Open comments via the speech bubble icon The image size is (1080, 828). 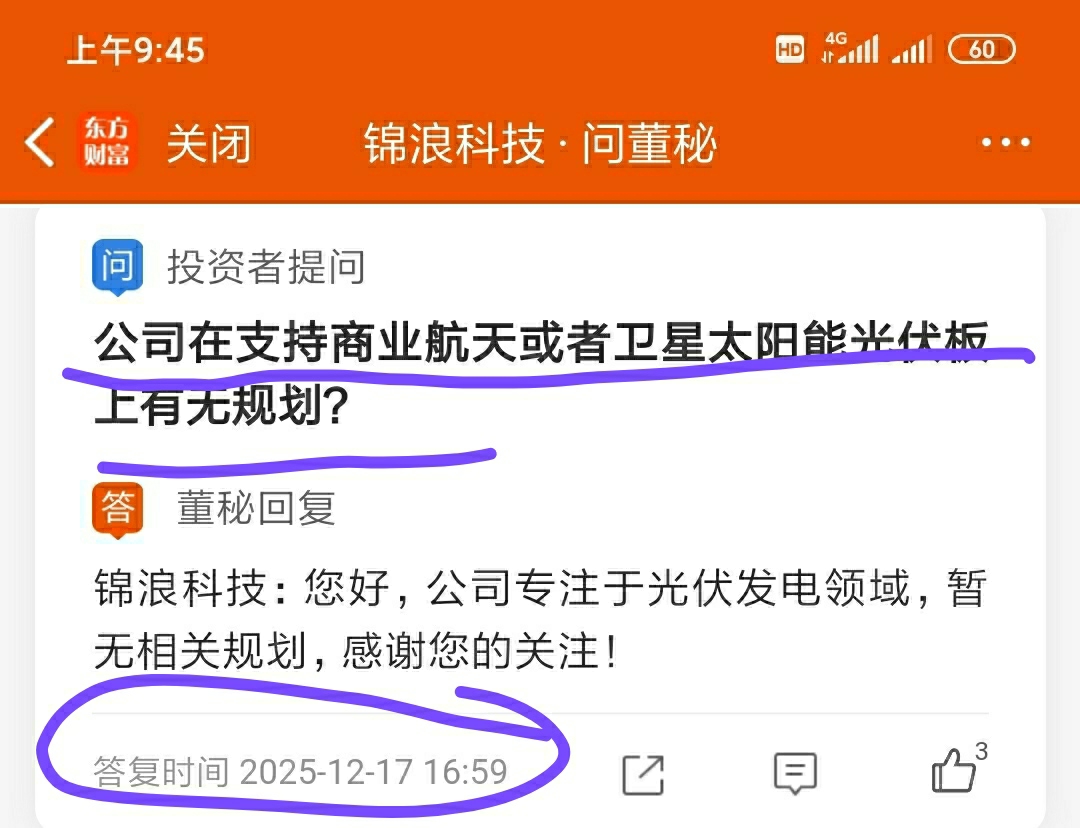(796, 774)
